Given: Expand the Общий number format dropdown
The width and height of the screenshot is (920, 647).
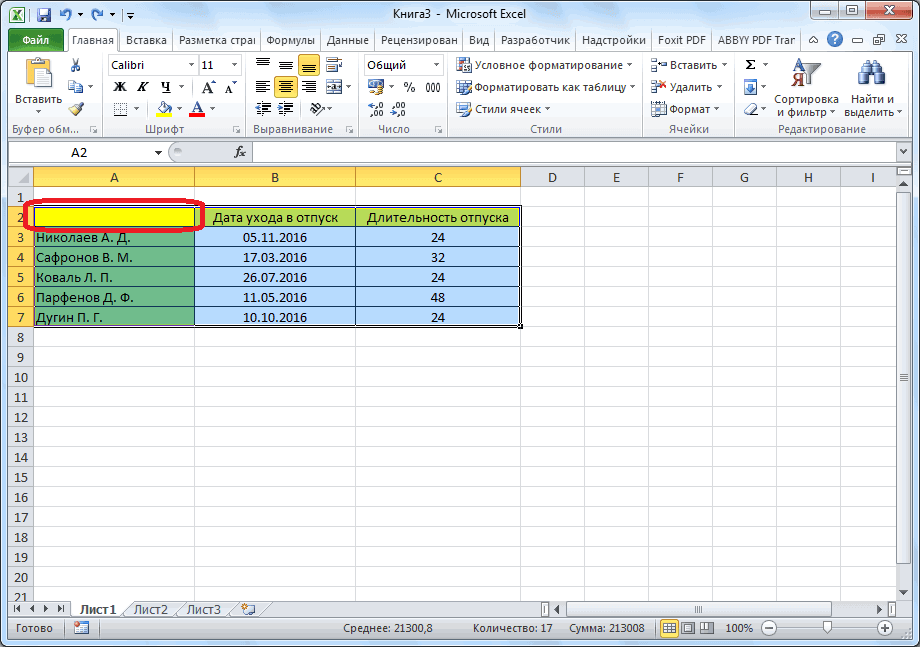Looking at the screenshot, I should click(x=436, y=65).
